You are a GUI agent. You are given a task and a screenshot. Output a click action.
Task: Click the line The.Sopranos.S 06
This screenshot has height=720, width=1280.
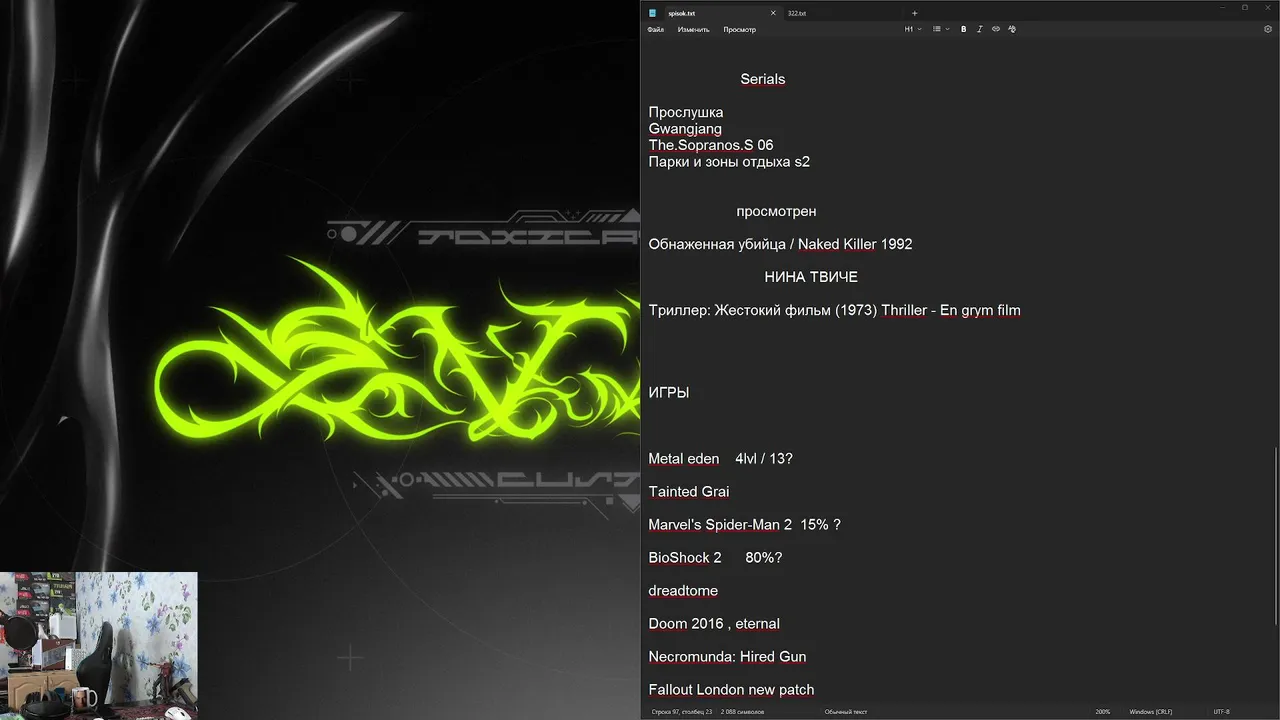coord(711,145)
